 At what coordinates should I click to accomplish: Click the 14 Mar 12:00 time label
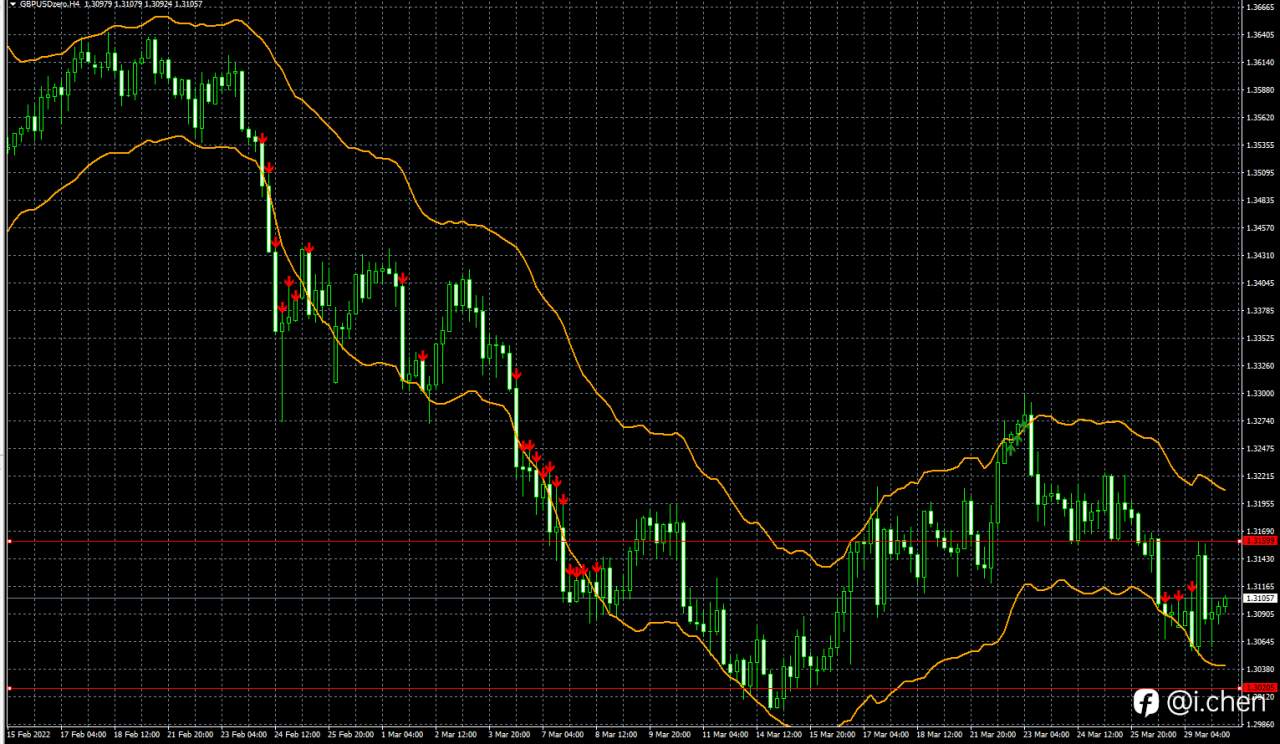[779, 735]
